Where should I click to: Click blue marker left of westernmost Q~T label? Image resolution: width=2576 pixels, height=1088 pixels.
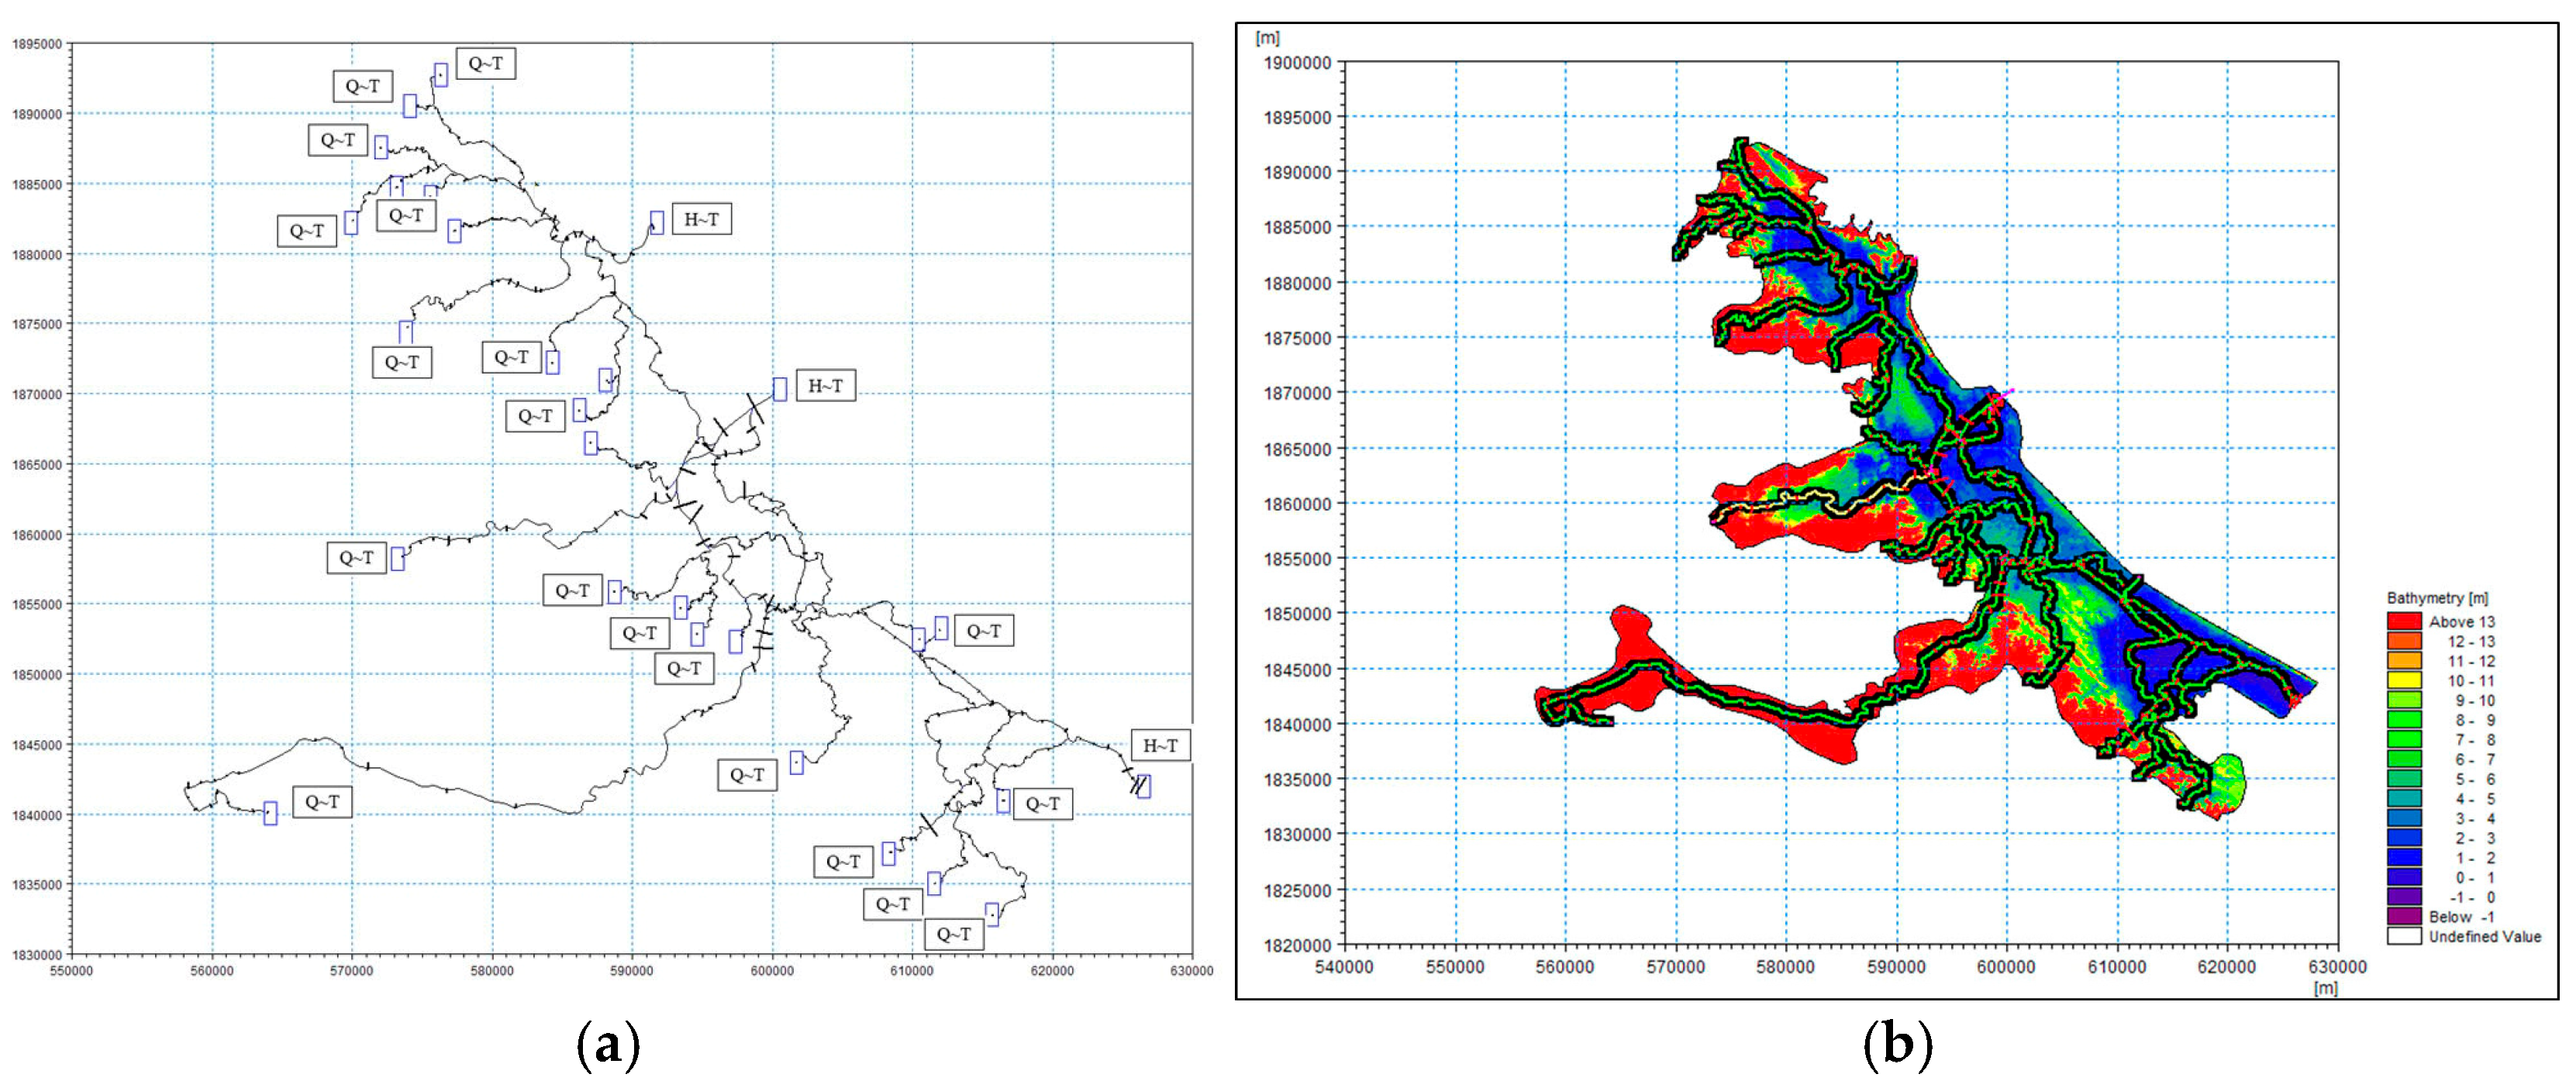pyautogui.click(x=270, y=814)
